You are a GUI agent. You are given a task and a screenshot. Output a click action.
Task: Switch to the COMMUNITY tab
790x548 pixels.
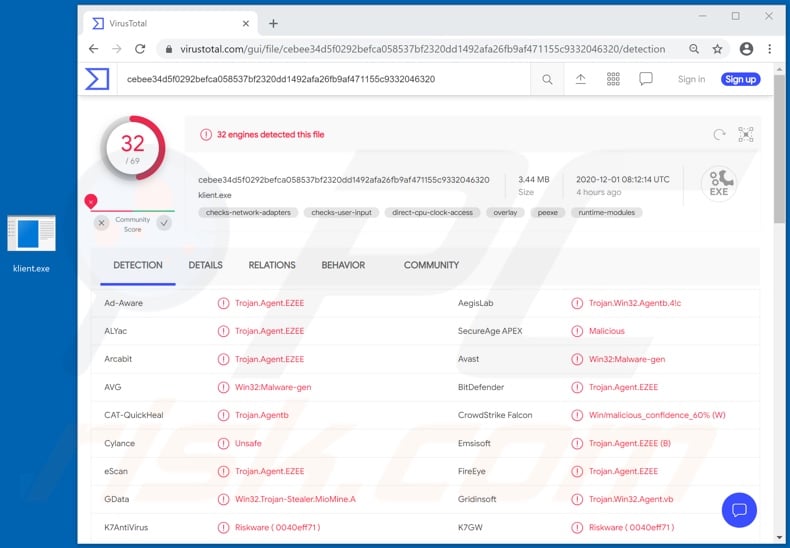pyautogui.click(x=431, y=265)
